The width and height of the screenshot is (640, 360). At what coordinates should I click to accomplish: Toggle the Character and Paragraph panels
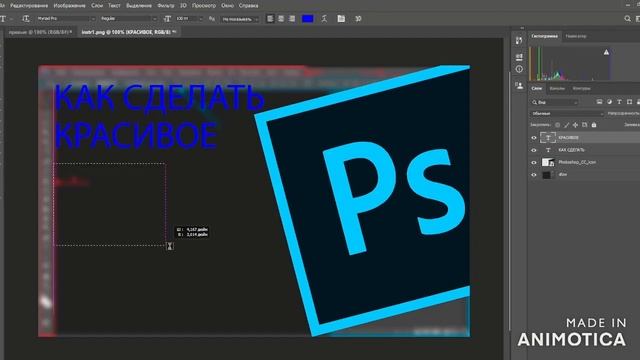(x=341, y=19)
